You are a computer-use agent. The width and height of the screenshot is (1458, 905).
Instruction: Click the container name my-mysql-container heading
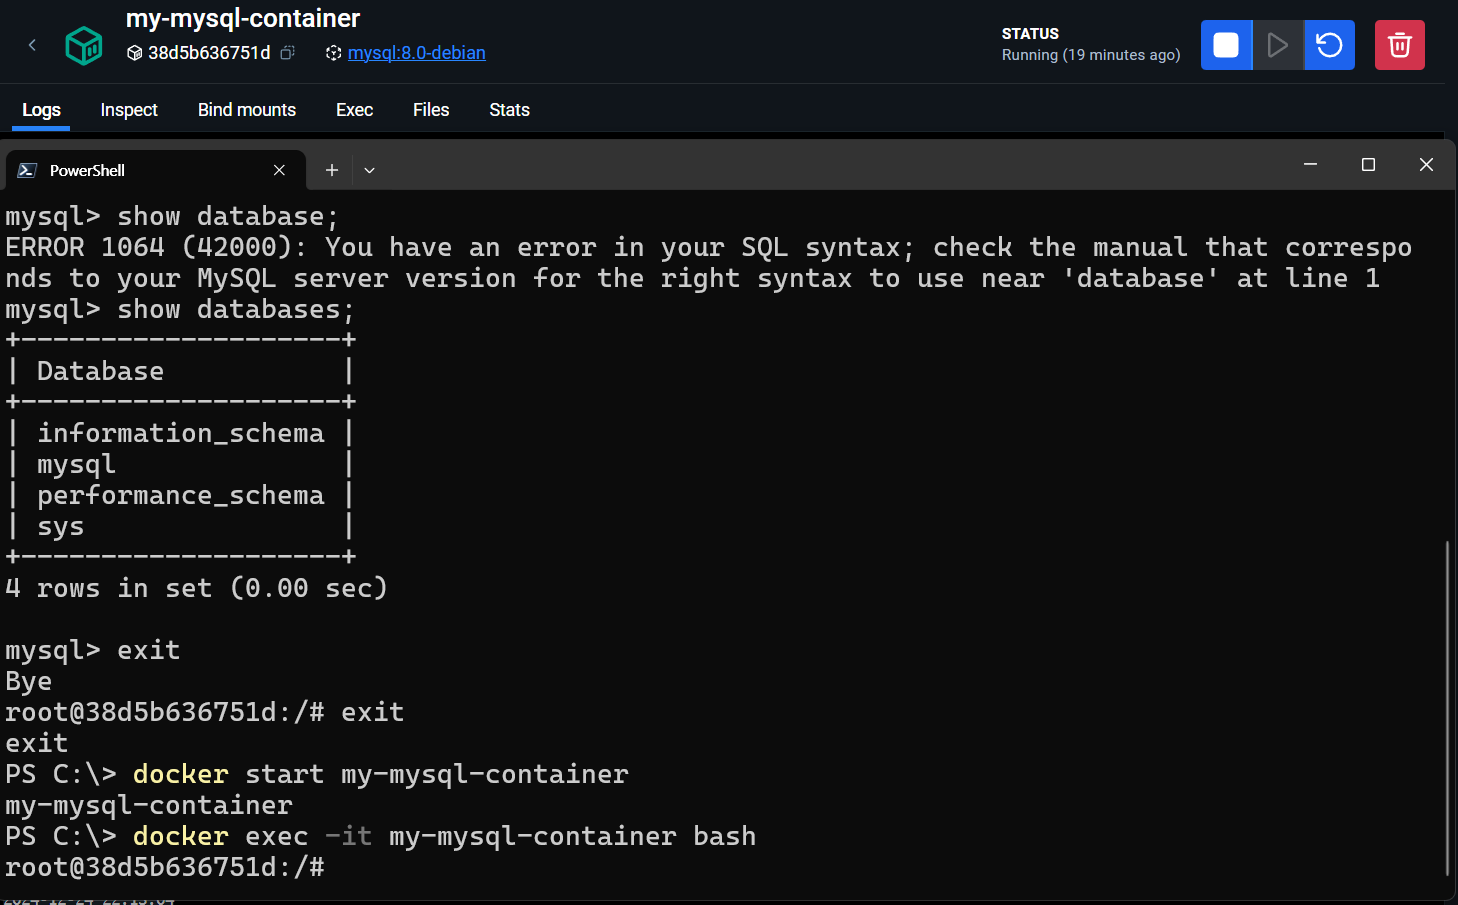tap(243, 18)
